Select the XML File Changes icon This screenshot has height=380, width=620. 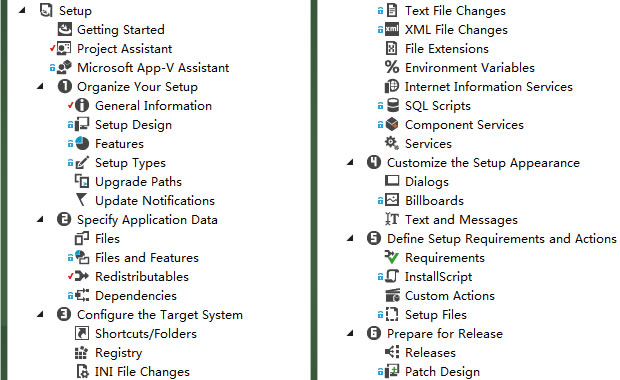[x=392, y=29]
